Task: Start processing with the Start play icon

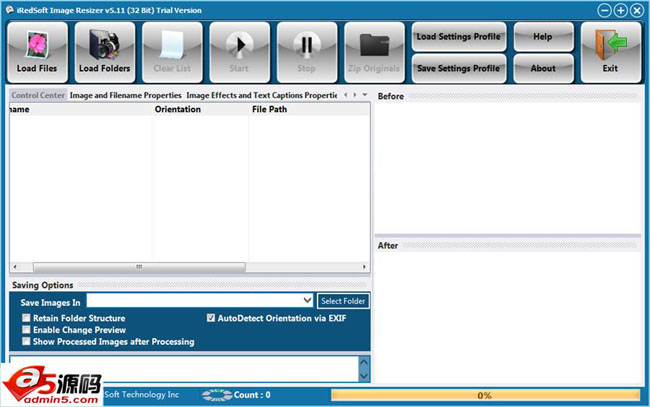Action: (239, 45)
